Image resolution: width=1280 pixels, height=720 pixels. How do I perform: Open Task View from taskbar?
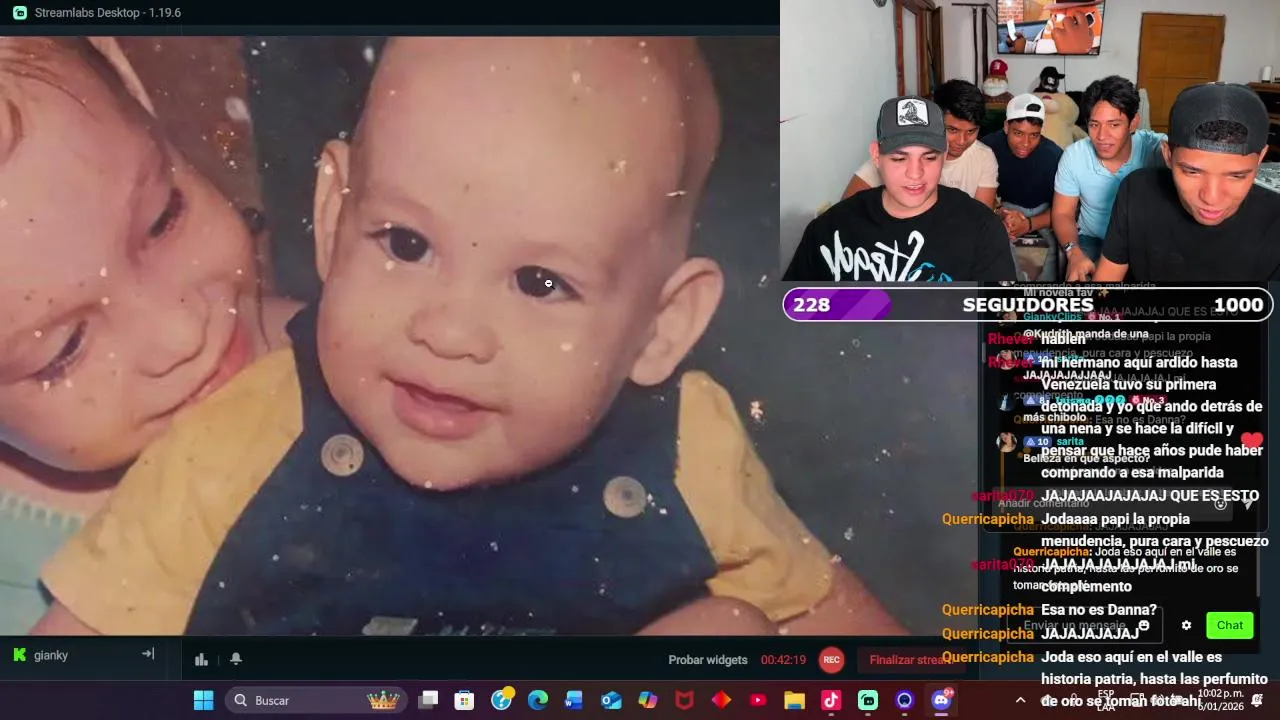(x=428, y=700)
